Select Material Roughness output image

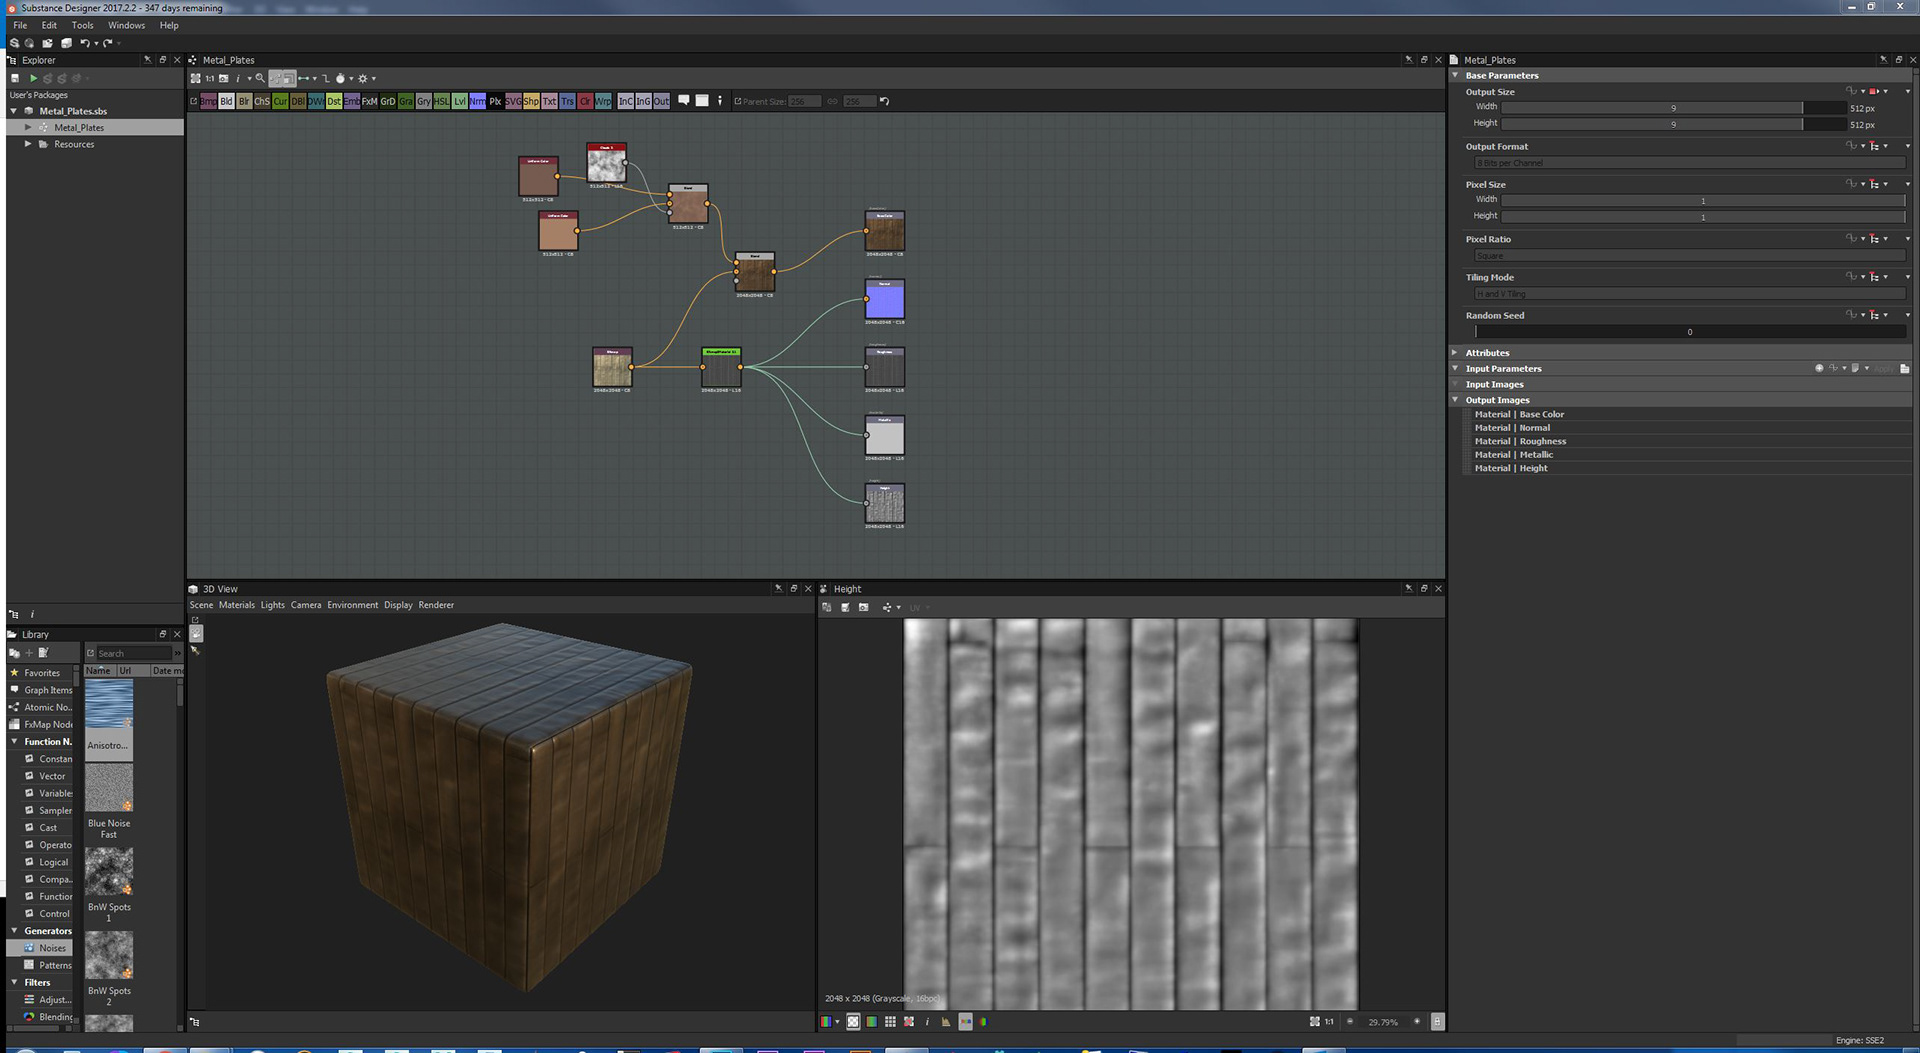tap(1520, 441)
